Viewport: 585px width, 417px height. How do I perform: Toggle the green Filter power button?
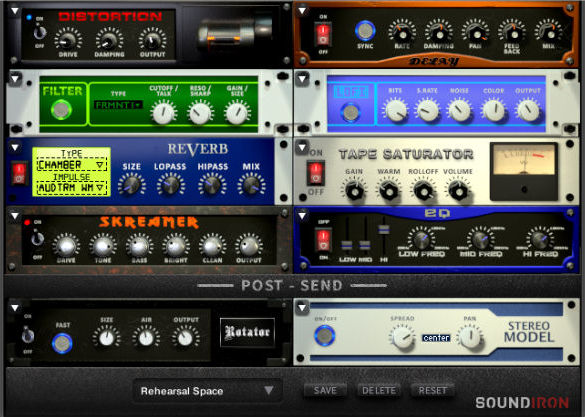(x=61, y=110)
